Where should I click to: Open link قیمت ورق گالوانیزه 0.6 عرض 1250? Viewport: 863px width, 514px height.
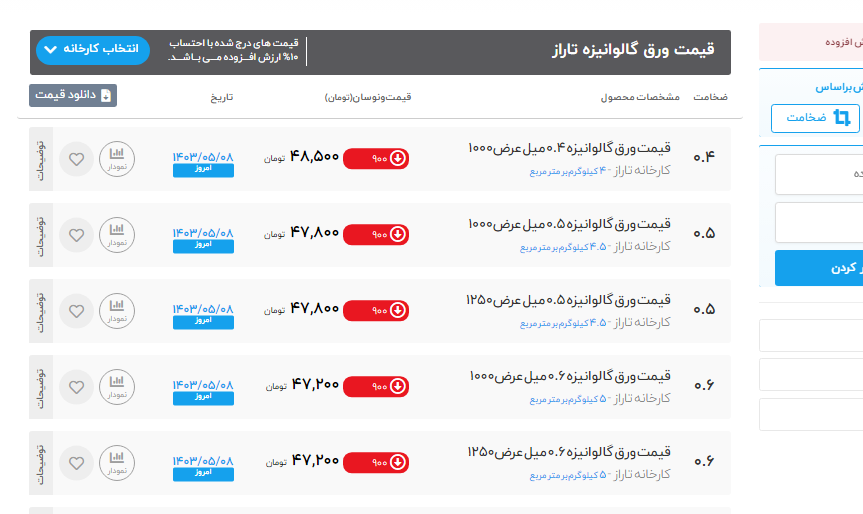click(x=569, y=453)
